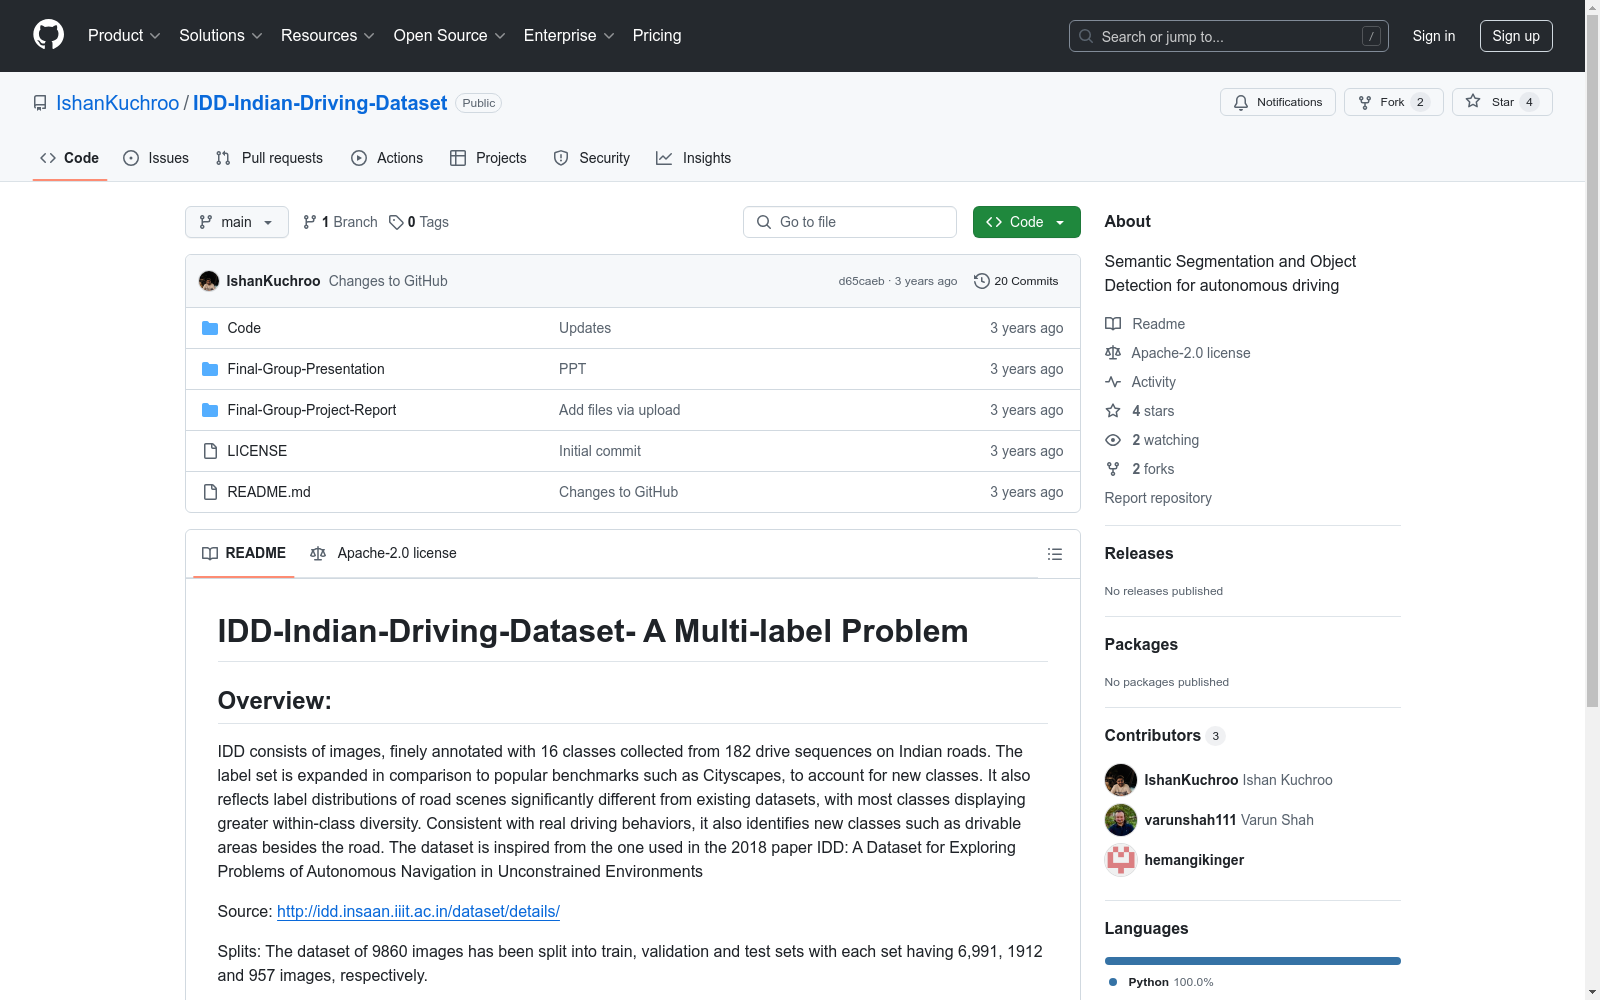Expand the Solutions menu
The image size is (1600, 1000).
(x=221, y=36)
